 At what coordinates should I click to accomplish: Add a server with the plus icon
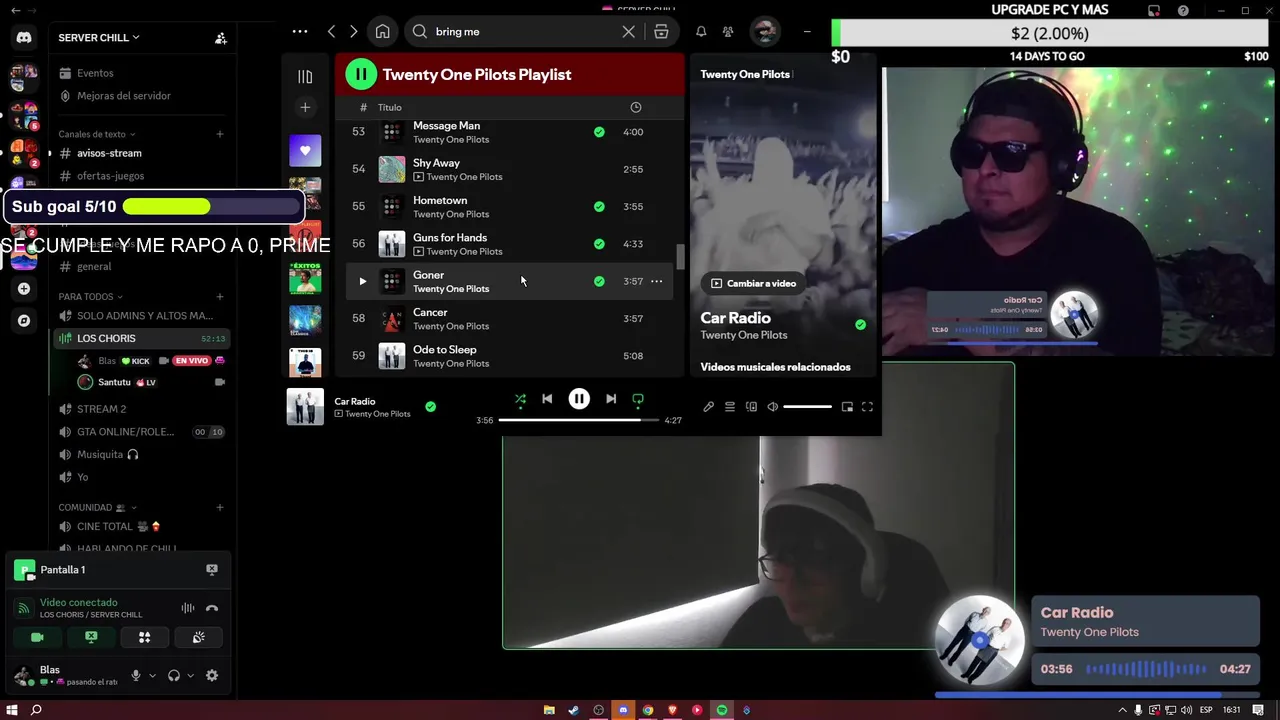(x=24, y=289)
